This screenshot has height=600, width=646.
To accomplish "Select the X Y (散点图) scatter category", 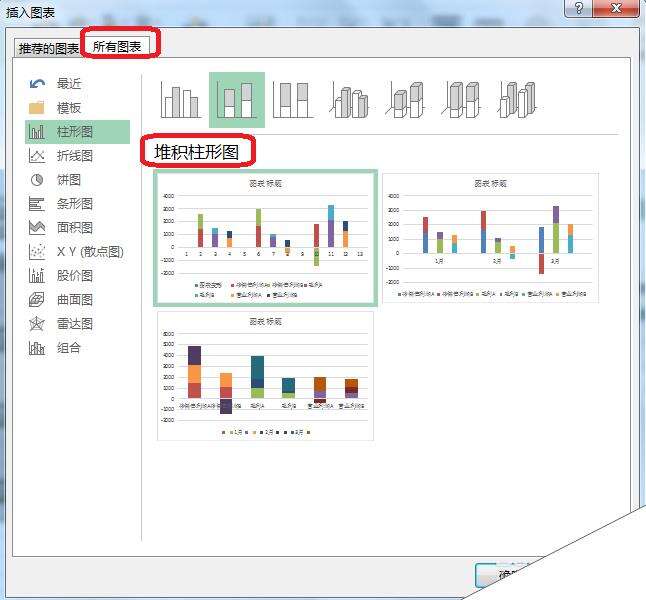I will coord(77,251).
